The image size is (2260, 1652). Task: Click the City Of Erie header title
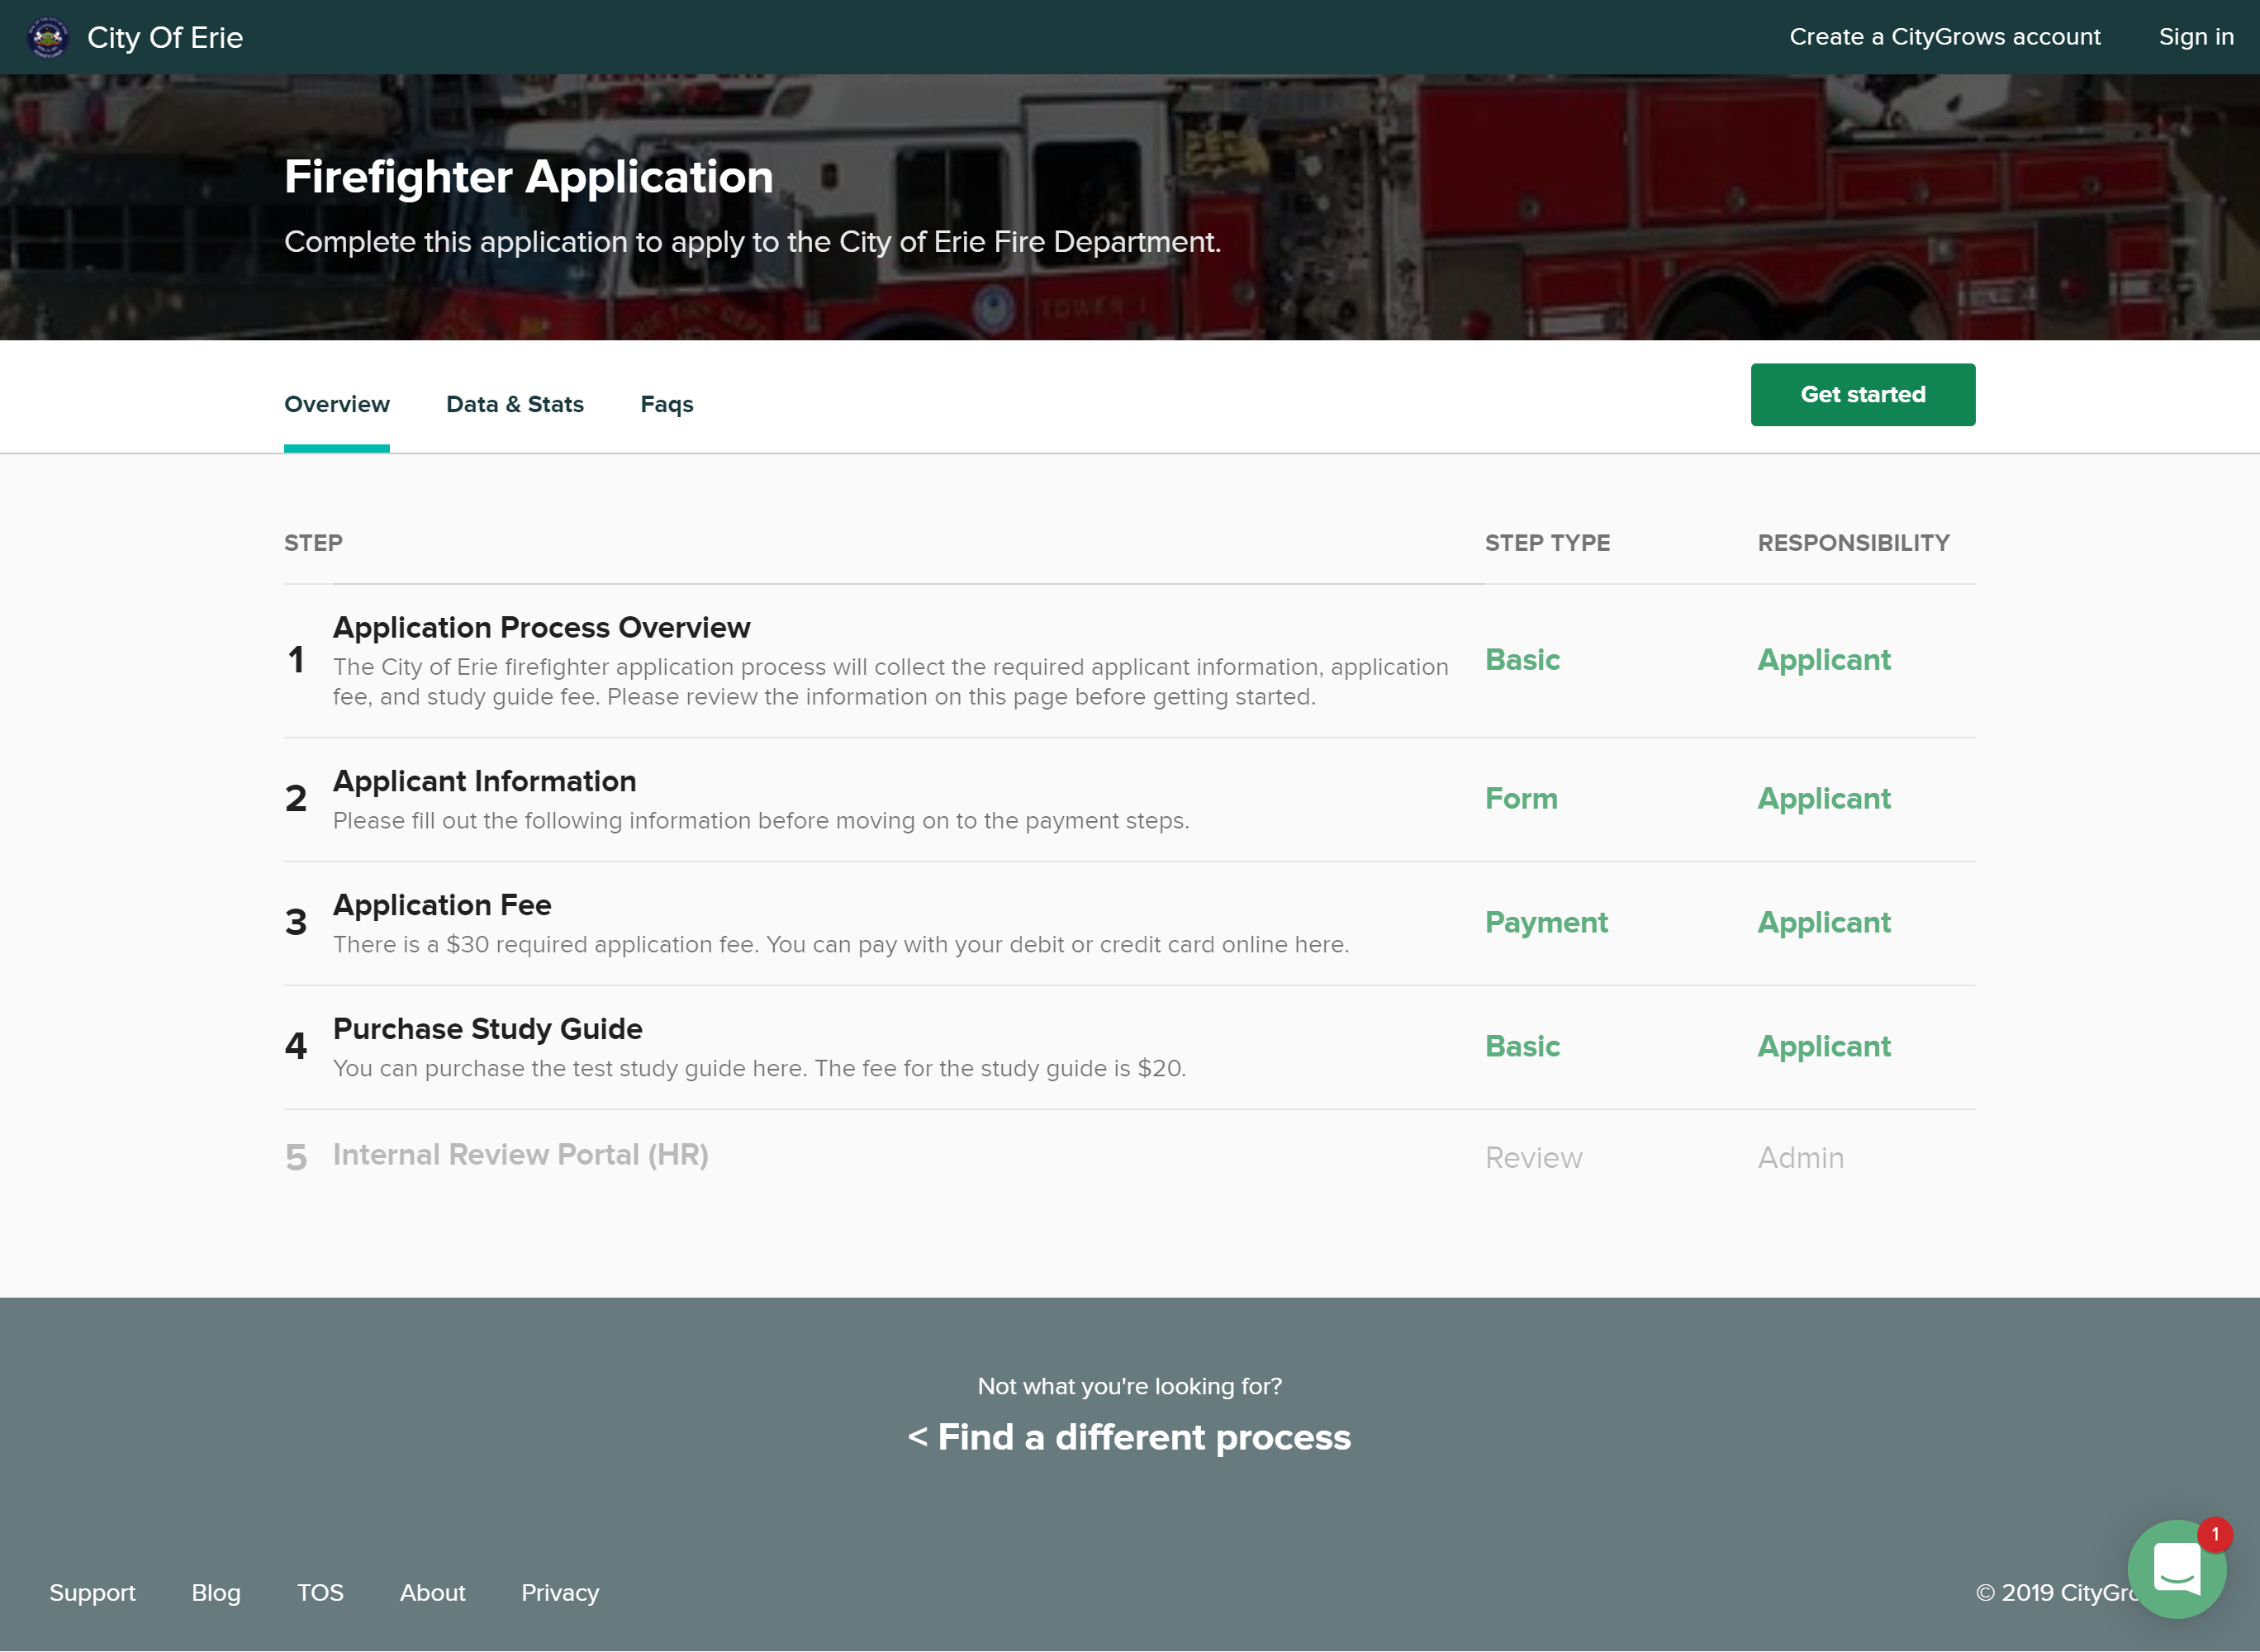(x=165, y=37)
